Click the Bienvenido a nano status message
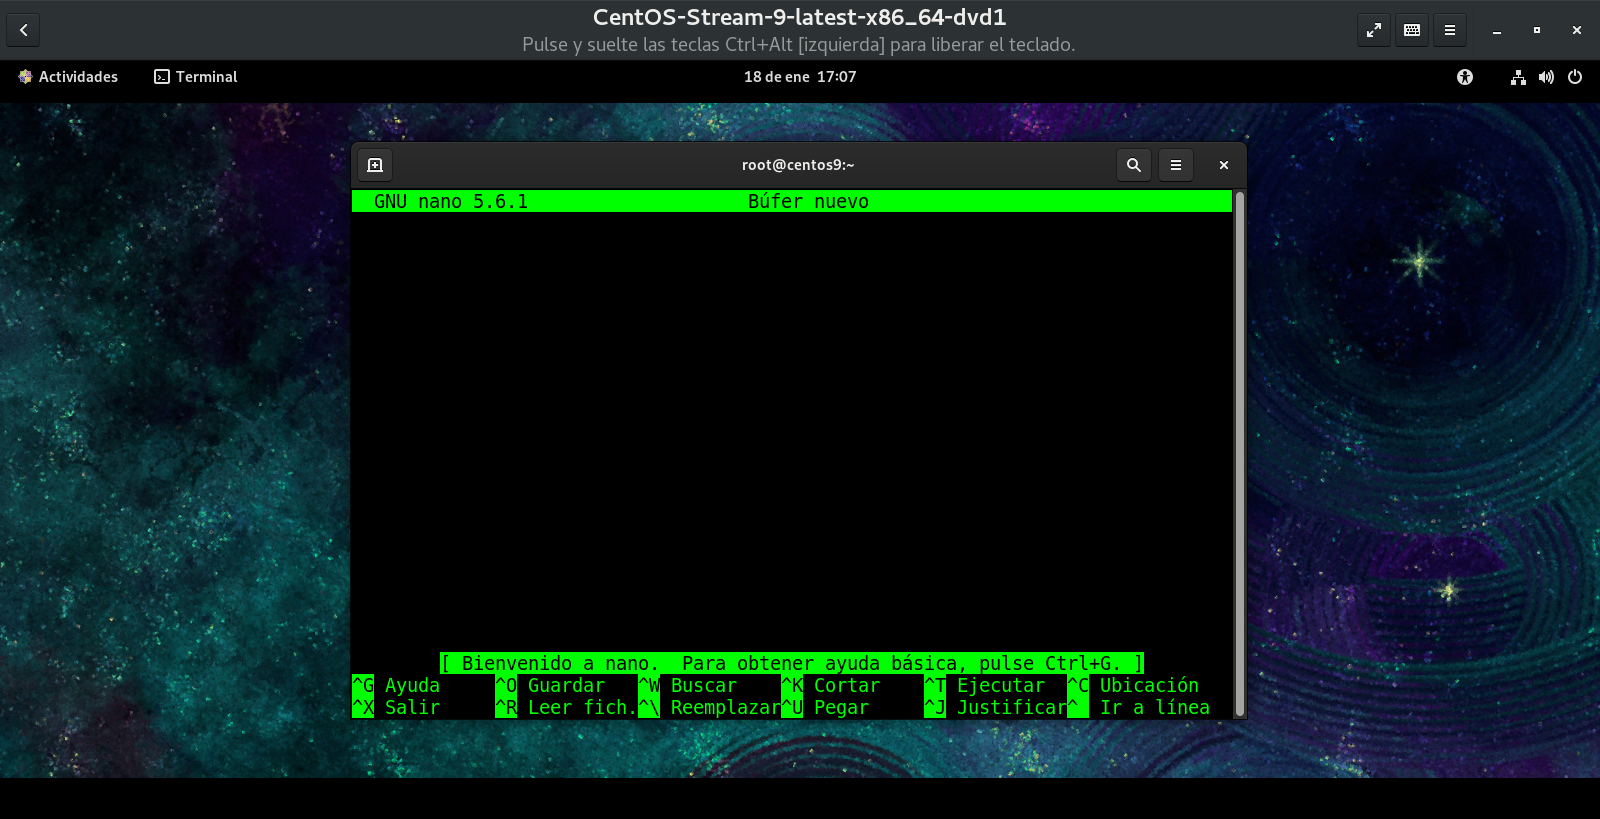Screen dimensions: 1600x819 pyautogui.click(x=791, y=663)
